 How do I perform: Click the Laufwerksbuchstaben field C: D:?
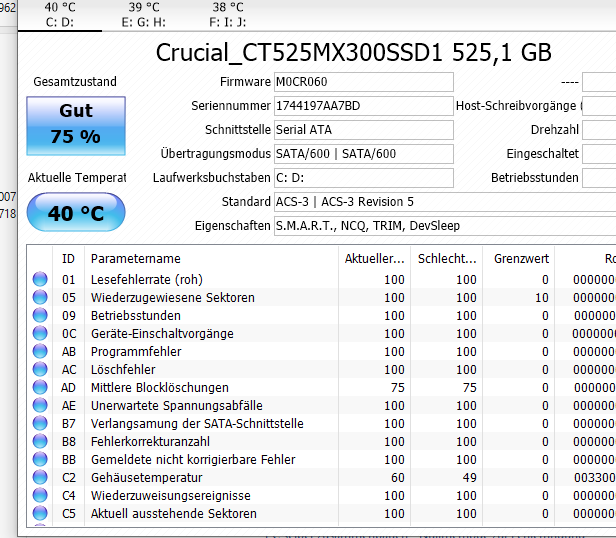click(364, 178)
